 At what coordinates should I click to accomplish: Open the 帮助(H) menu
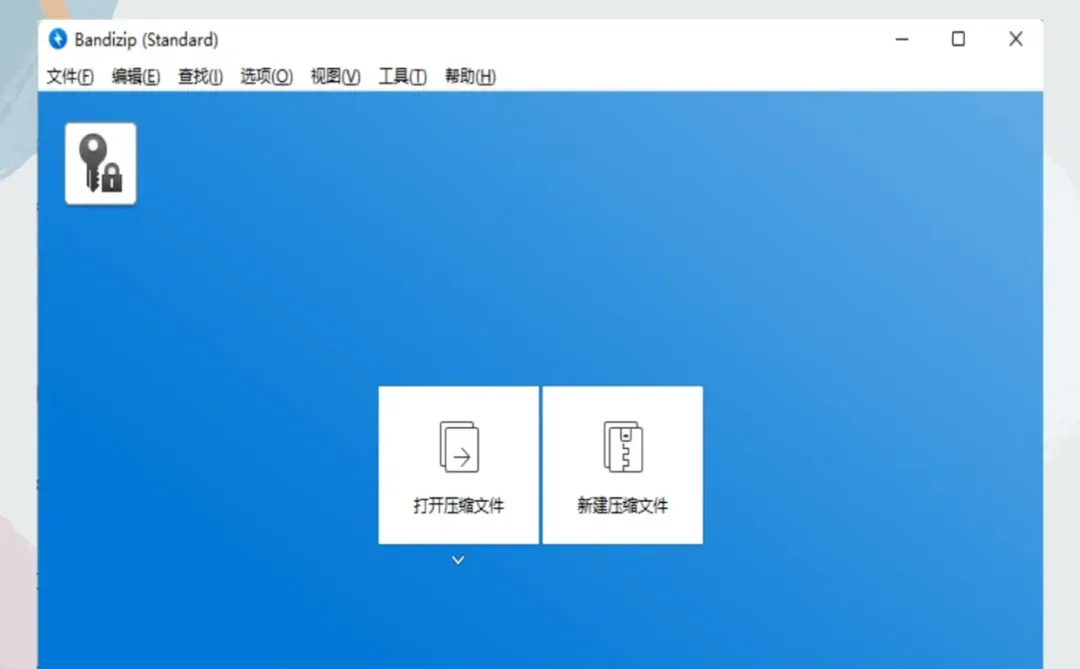point(468,76)
